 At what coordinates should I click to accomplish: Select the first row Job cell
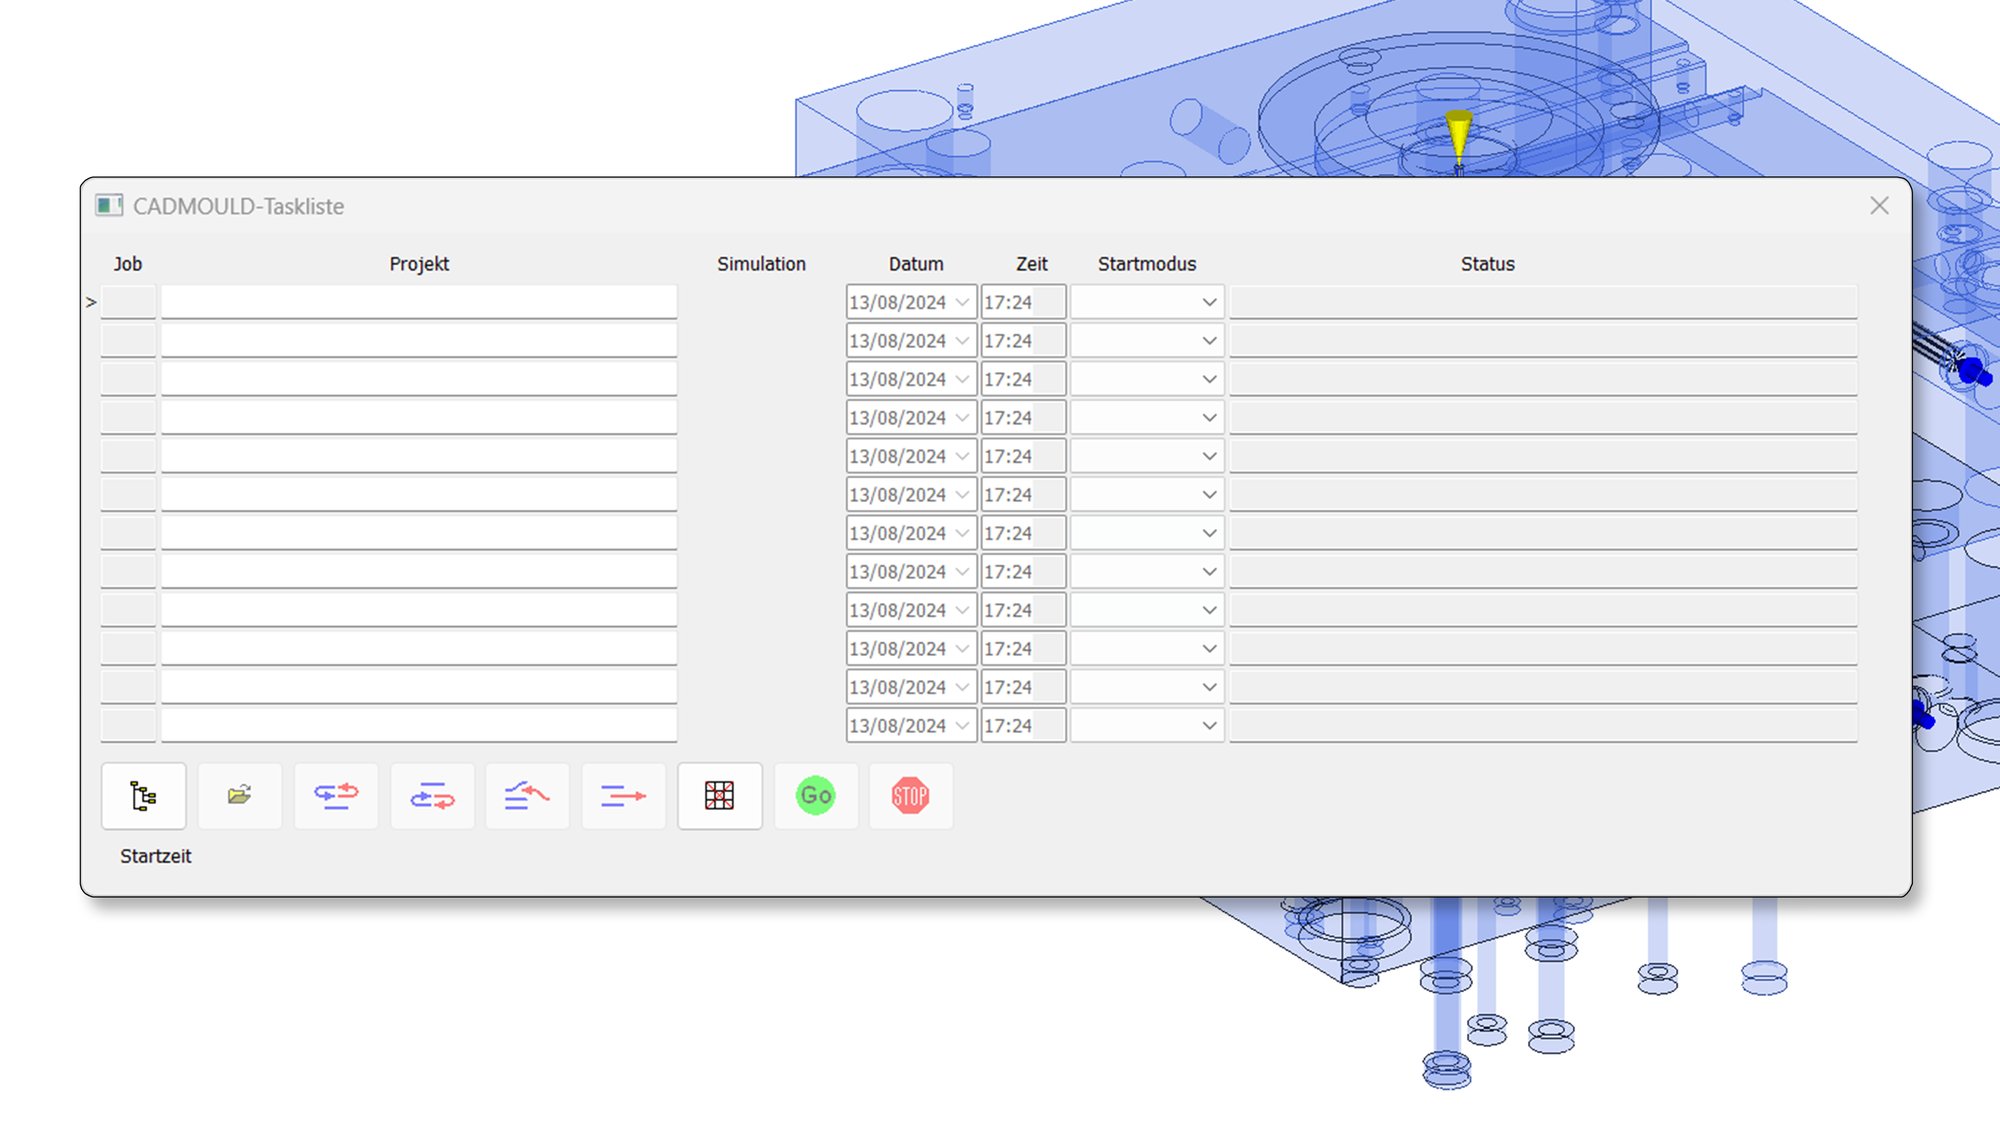tap(128, 302)
